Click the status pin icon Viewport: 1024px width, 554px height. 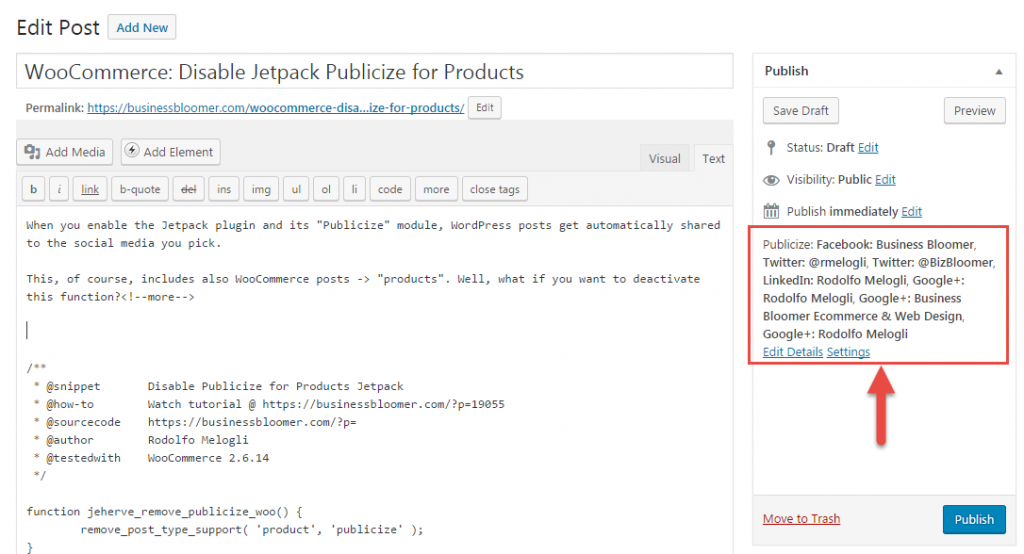click(771, 148)
